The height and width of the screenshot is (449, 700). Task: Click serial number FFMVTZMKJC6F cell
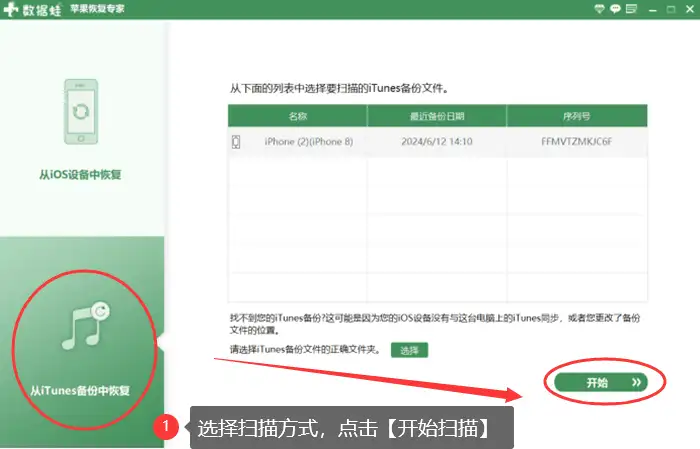click(576, 142)
